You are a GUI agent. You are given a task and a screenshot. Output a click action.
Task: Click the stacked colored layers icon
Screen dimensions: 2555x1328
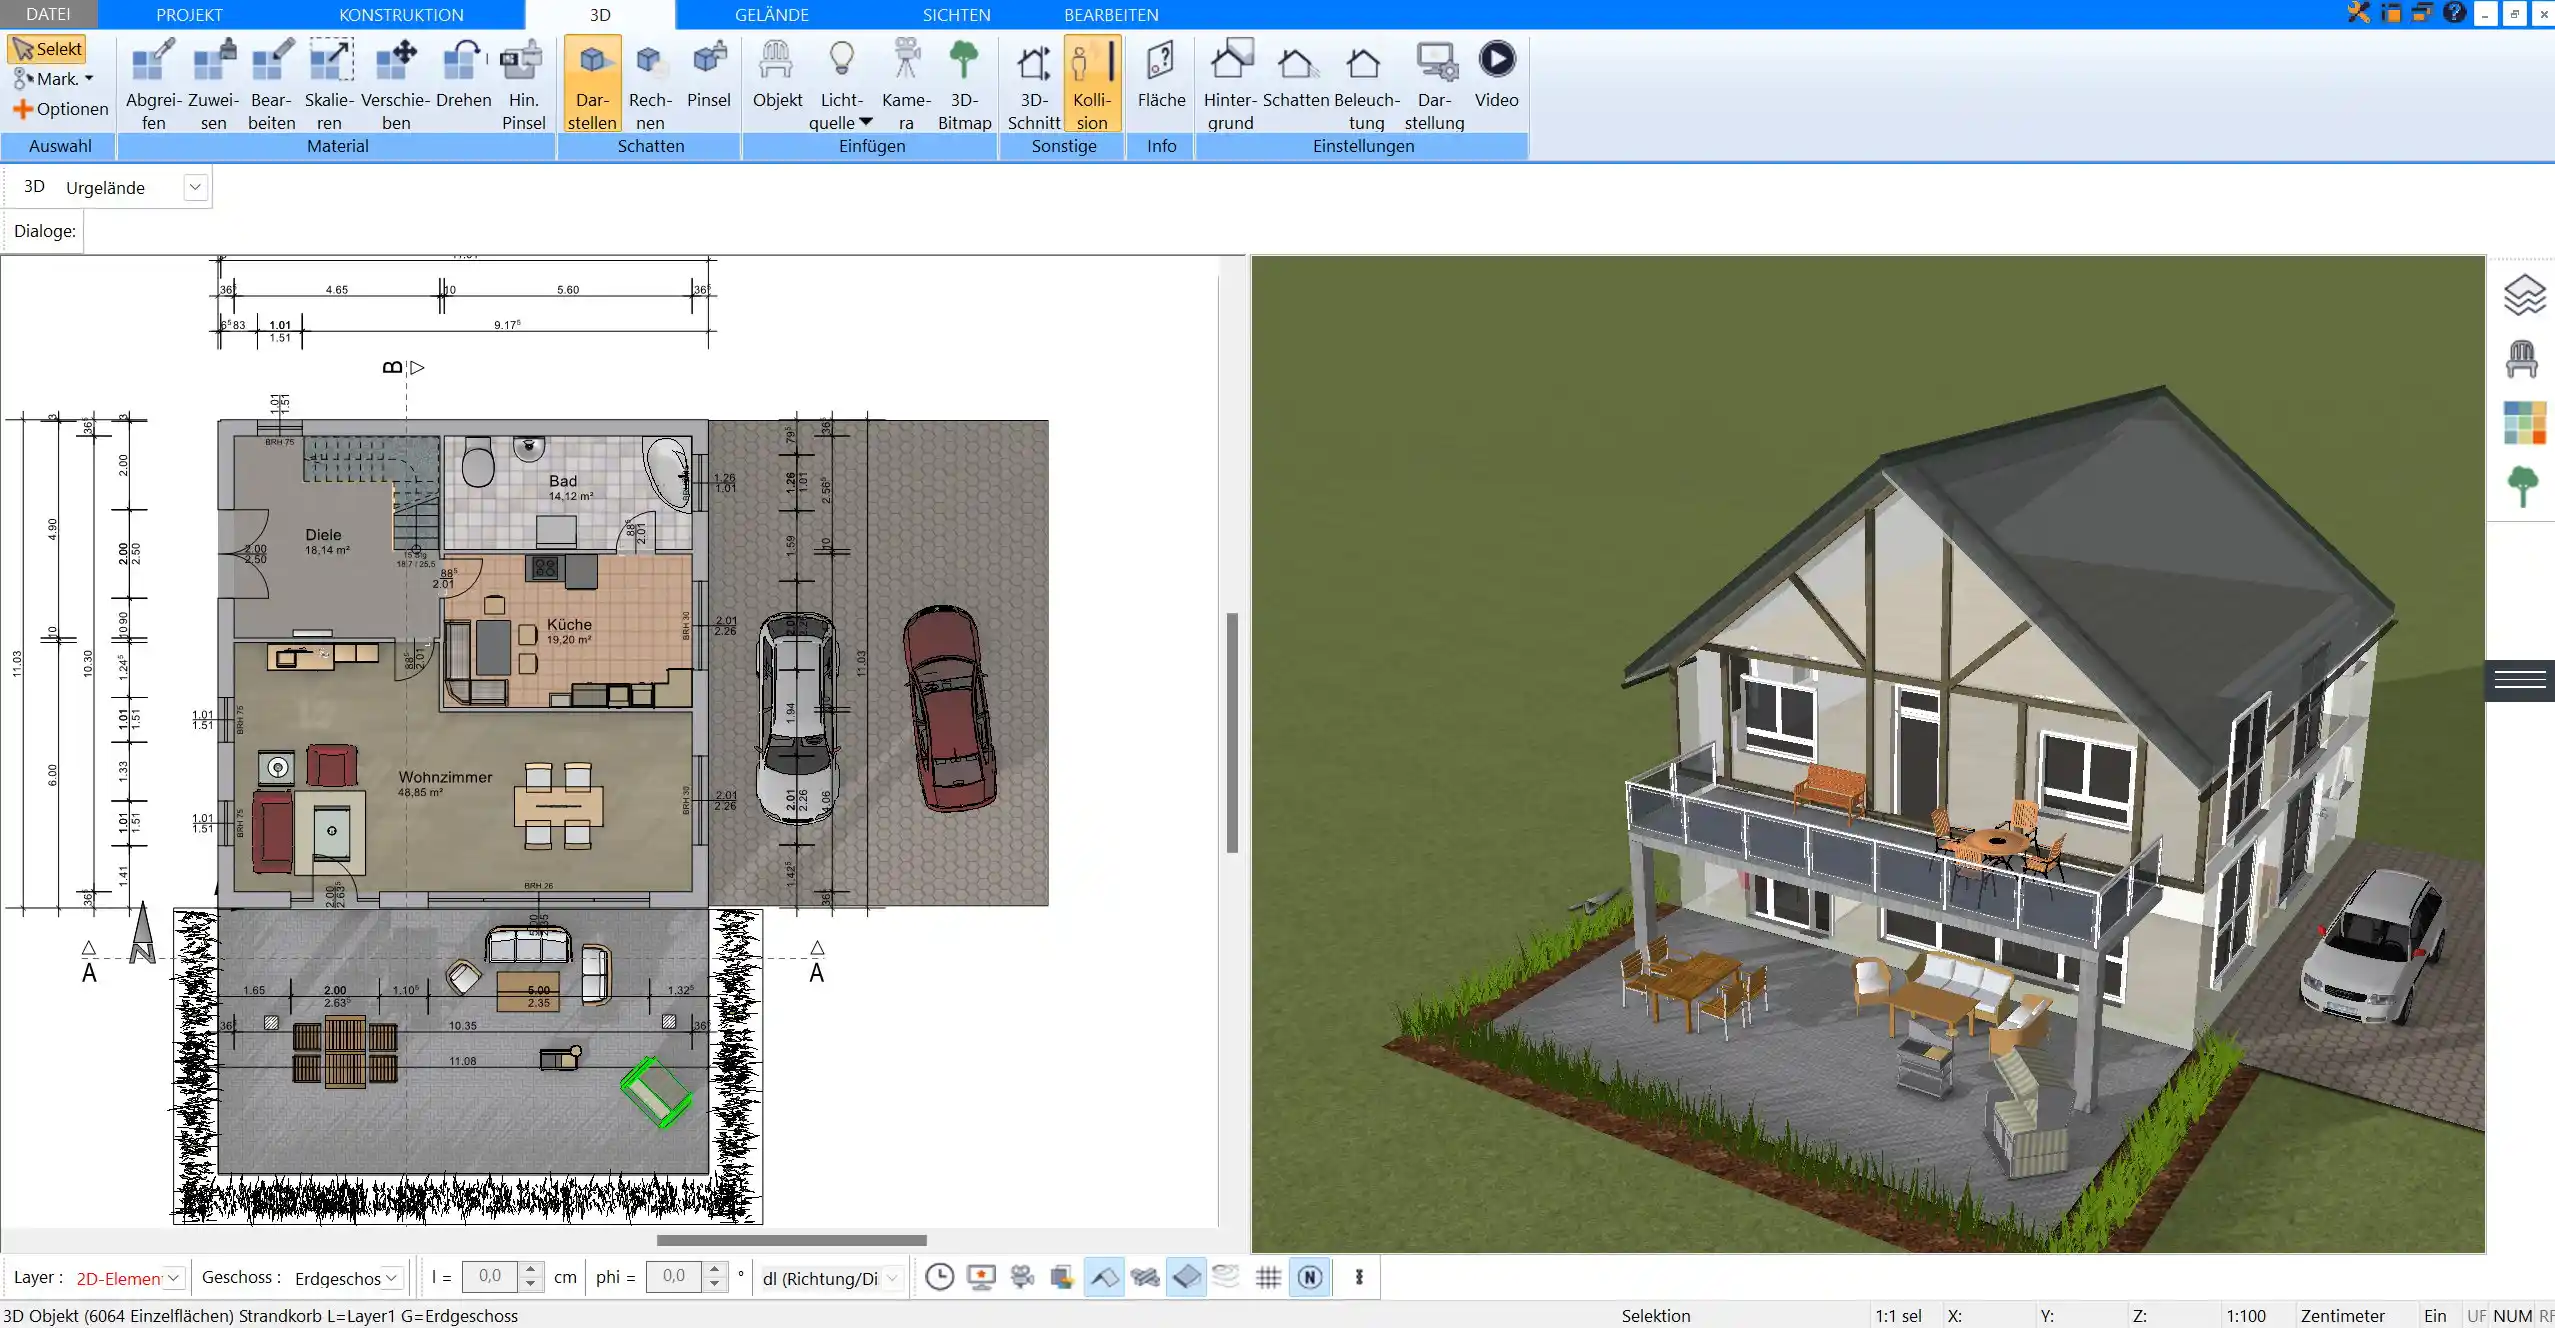pyautogui.click(x=1062, y=1277)
